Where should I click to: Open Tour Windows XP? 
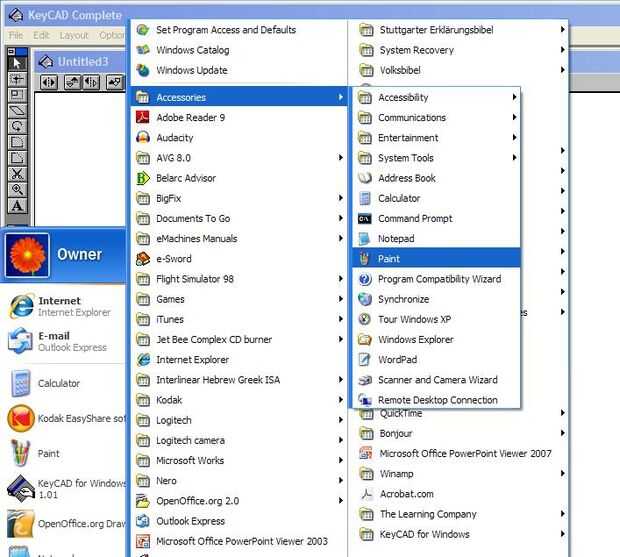coord(436,319)
